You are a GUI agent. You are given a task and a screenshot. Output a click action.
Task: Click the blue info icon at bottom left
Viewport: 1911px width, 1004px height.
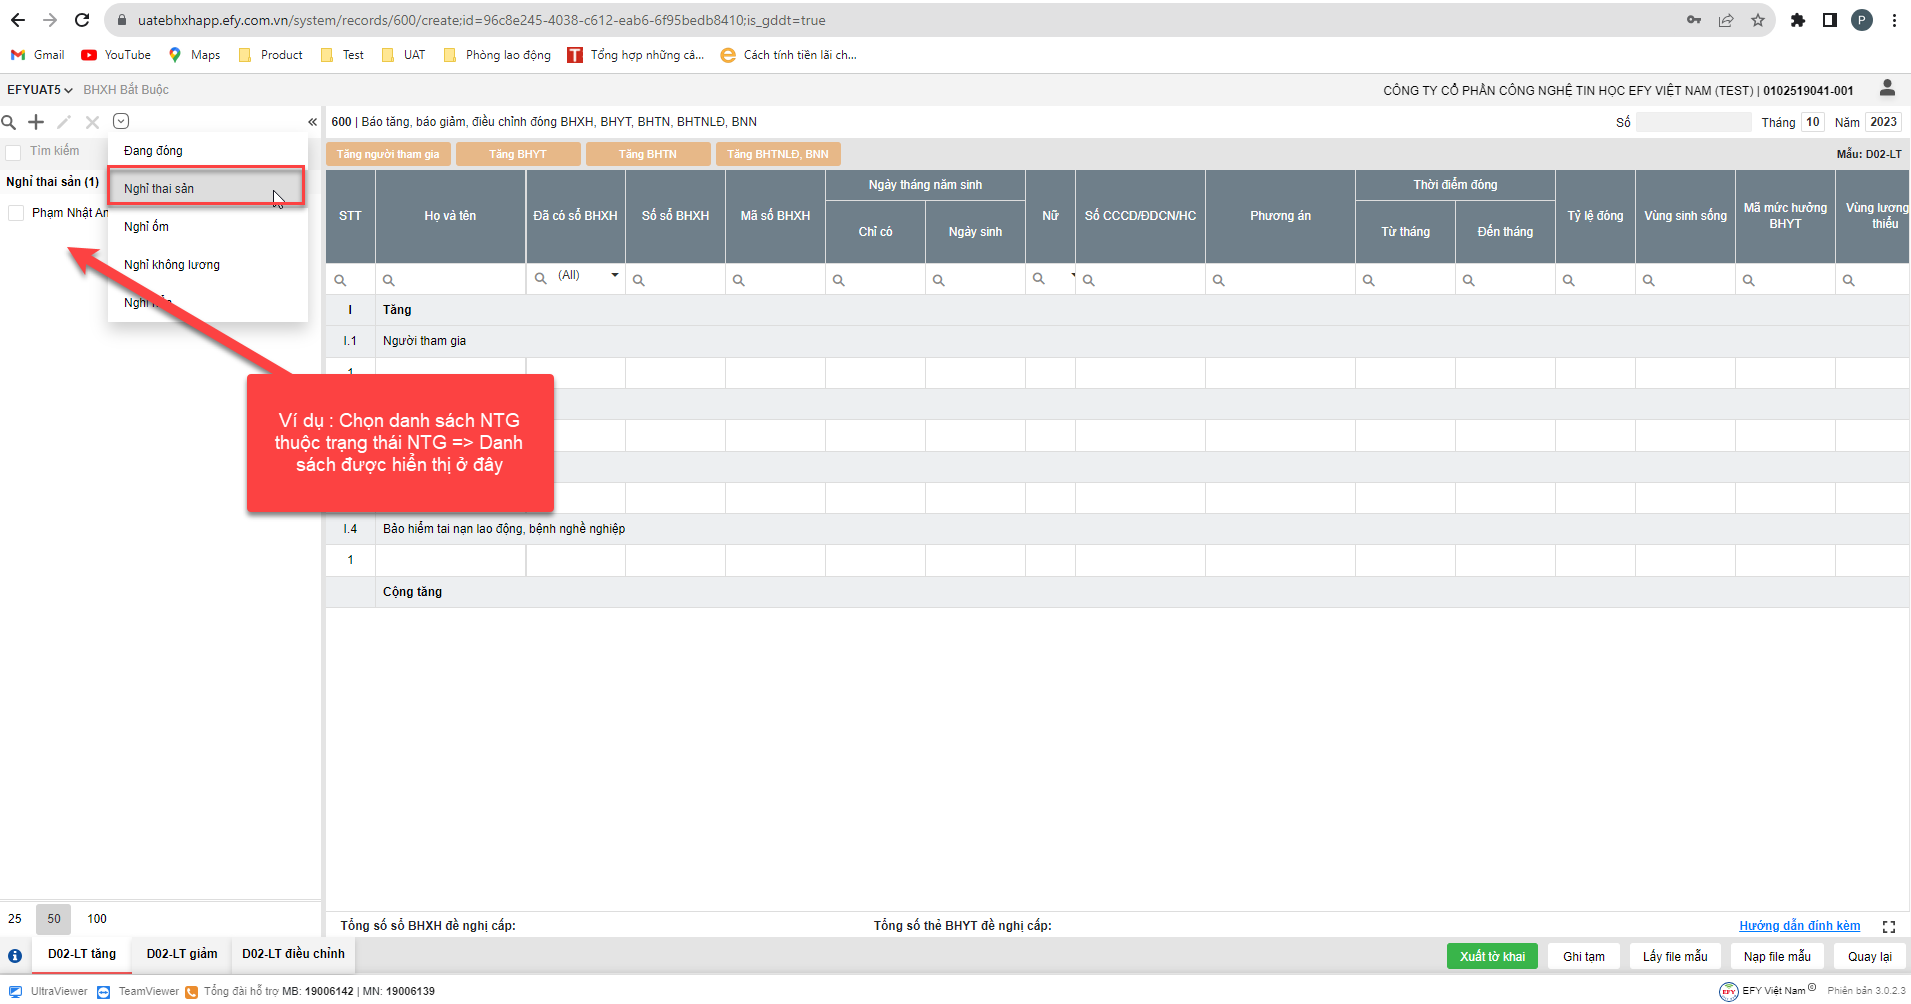coord(15,956)
